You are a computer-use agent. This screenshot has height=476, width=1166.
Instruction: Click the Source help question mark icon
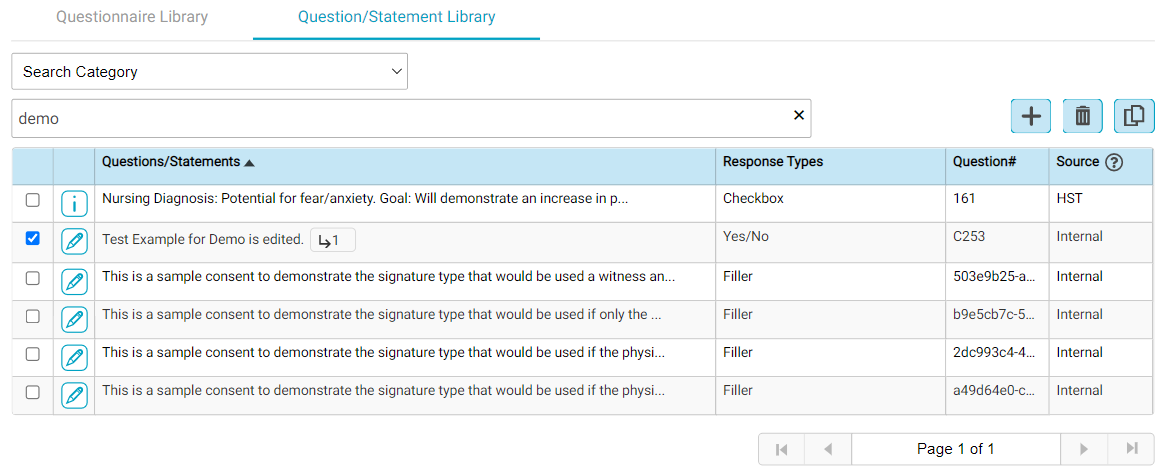tap(1114, 162)
